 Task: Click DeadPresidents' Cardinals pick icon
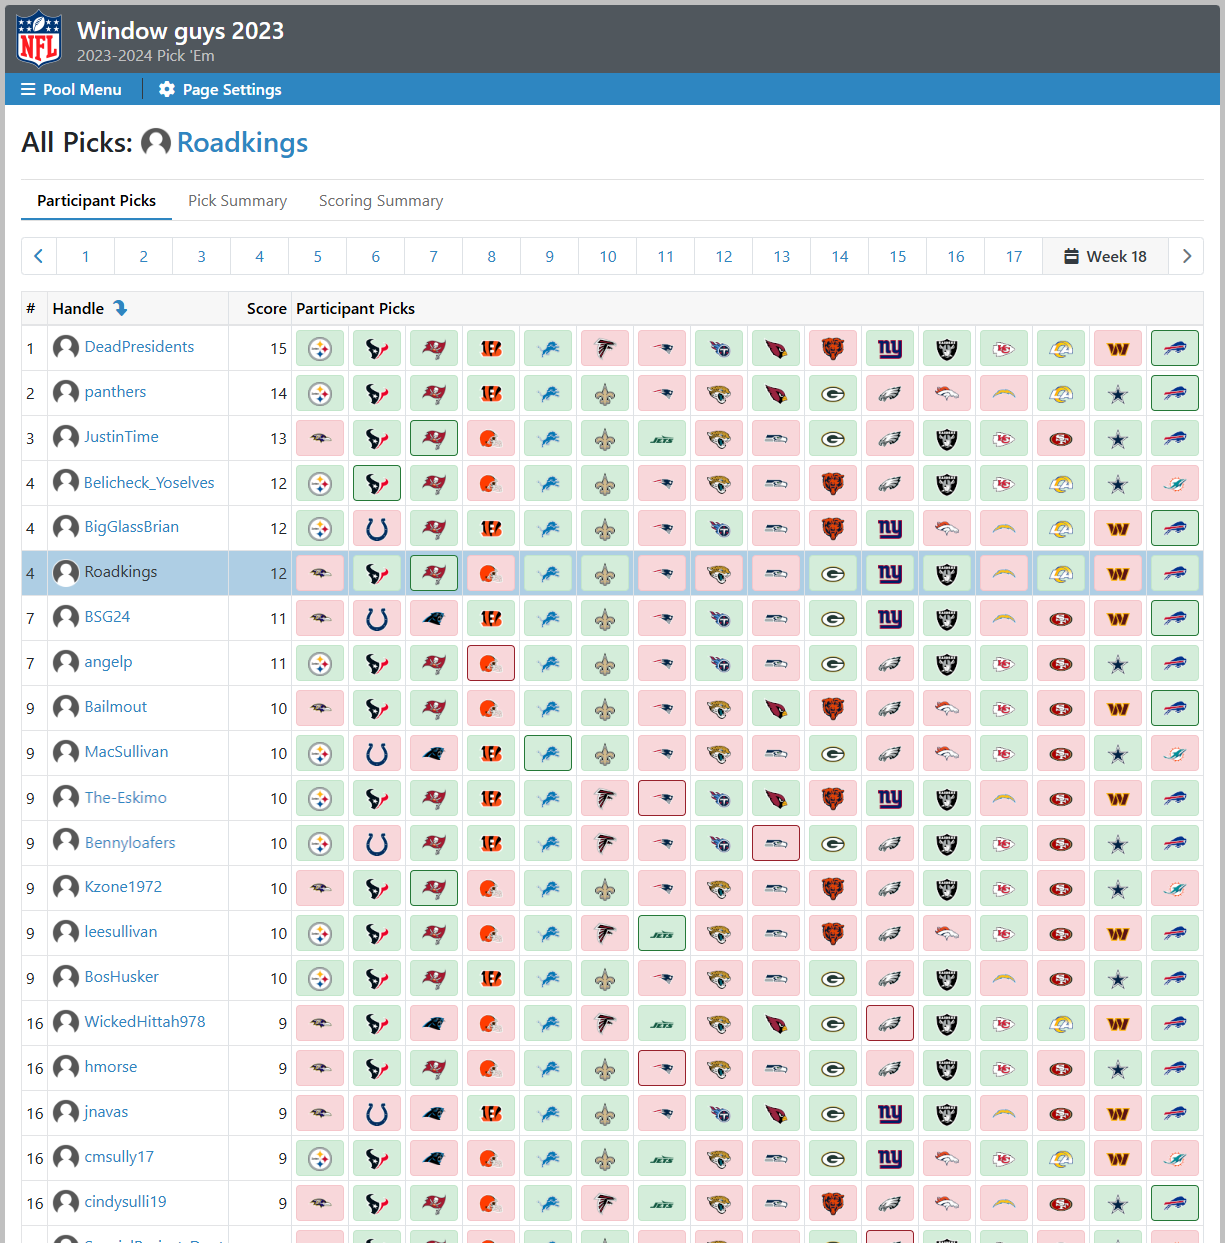point(776,348)
